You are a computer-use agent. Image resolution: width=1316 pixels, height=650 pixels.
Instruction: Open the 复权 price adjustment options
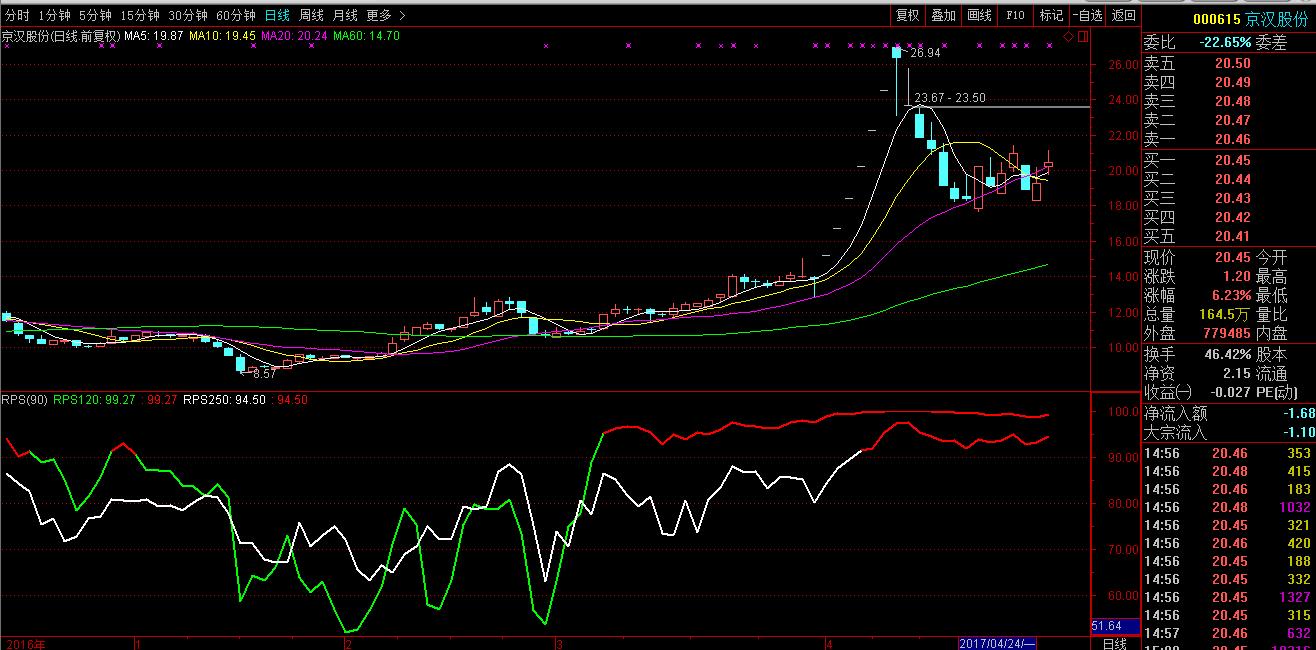point(907,15)
